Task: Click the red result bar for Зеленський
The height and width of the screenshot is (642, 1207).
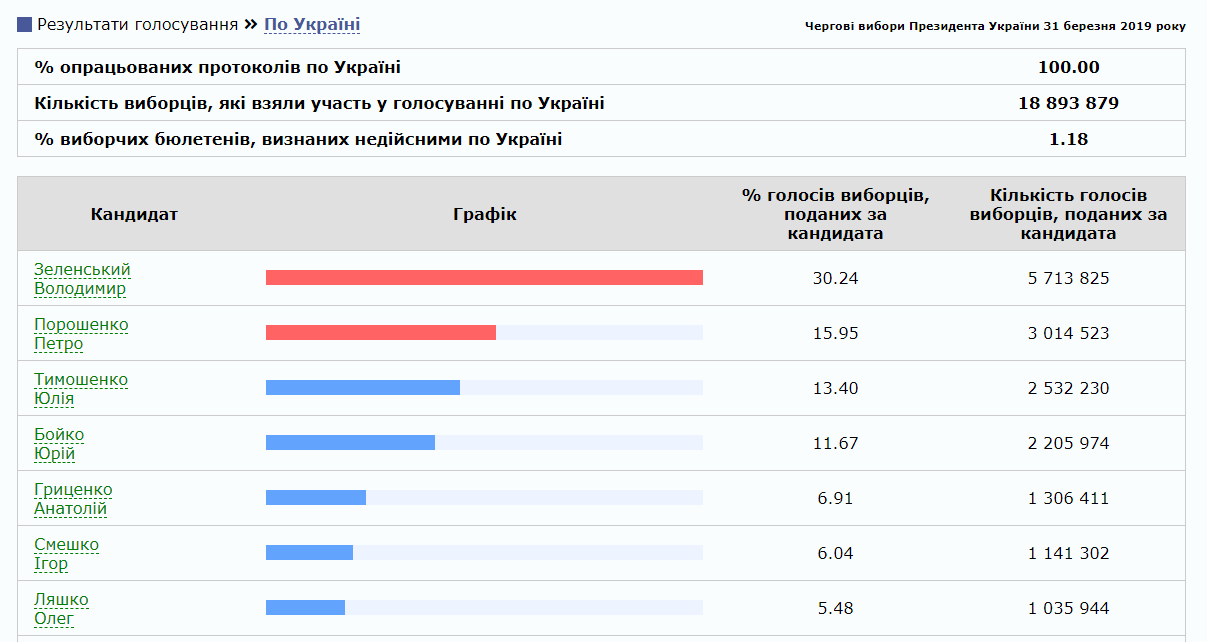Action: click(484, 277)
